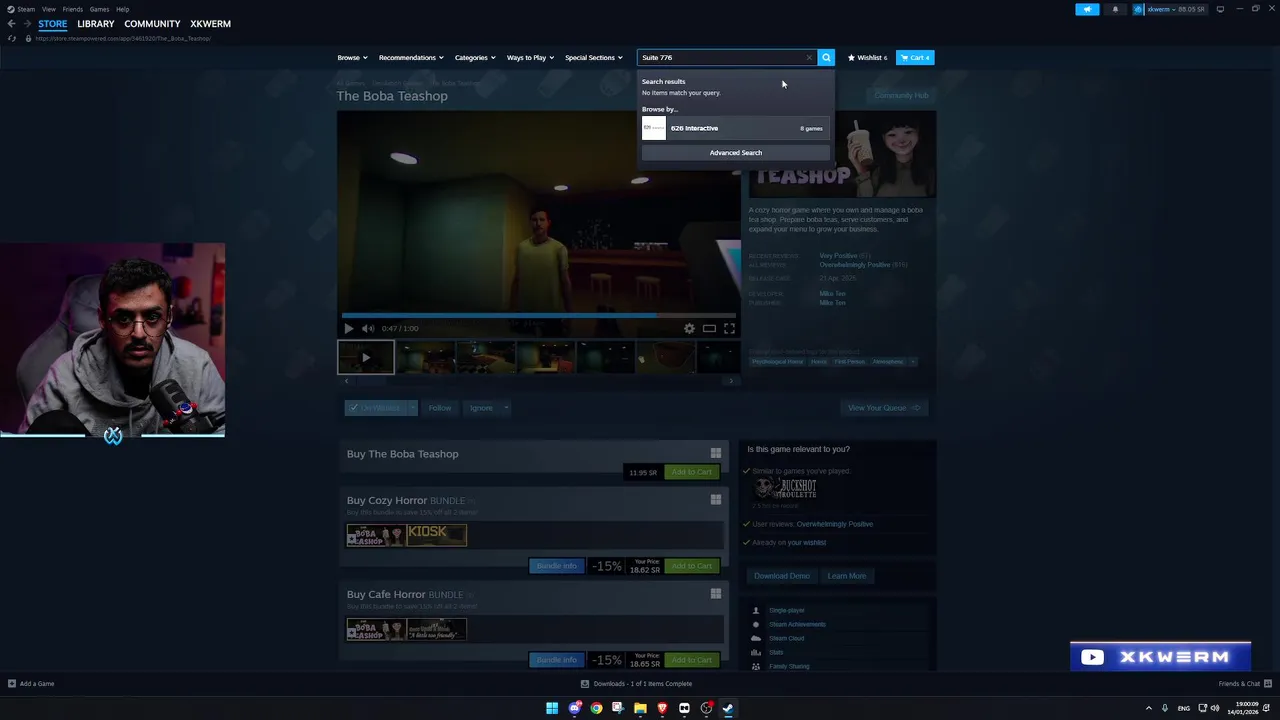Expand the Special Sections dropdown
This screenshot has height=720, width=1280.
click(x=593, y=58)
